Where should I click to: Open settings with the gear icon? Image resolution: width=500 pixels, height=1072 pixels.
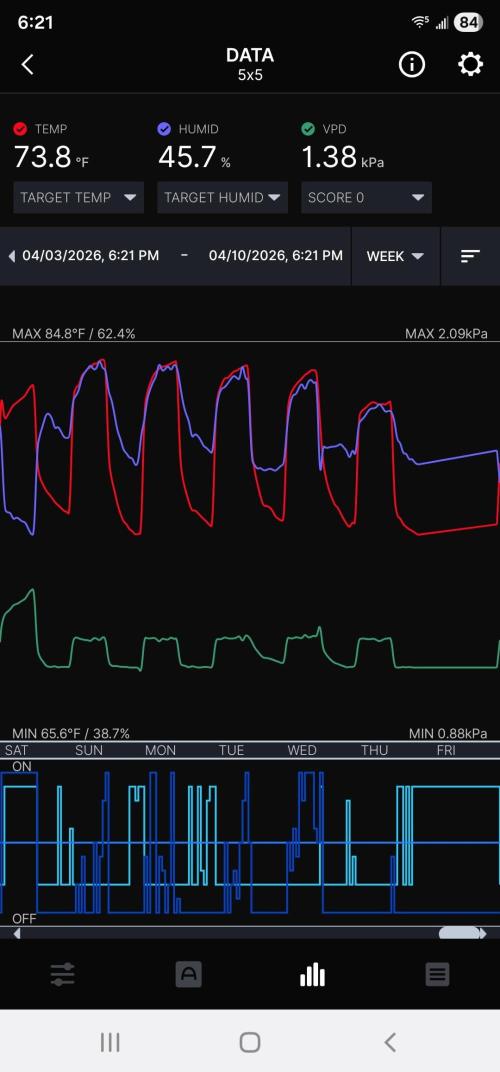(x=470, y=65)
